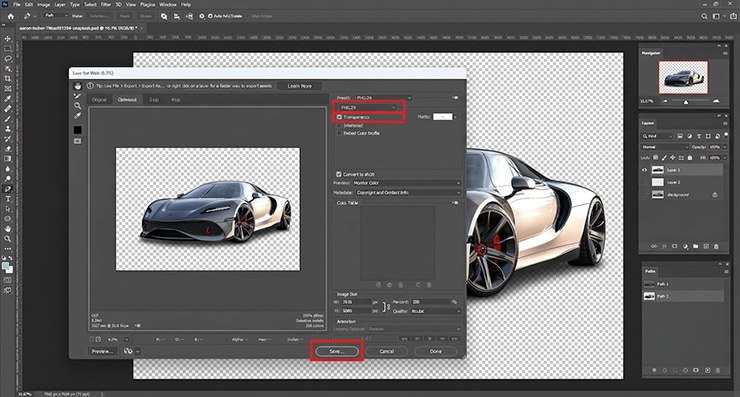Uncheck the Transparency checkbox
This screenshot has height=397, width=740.
(339, 117)
